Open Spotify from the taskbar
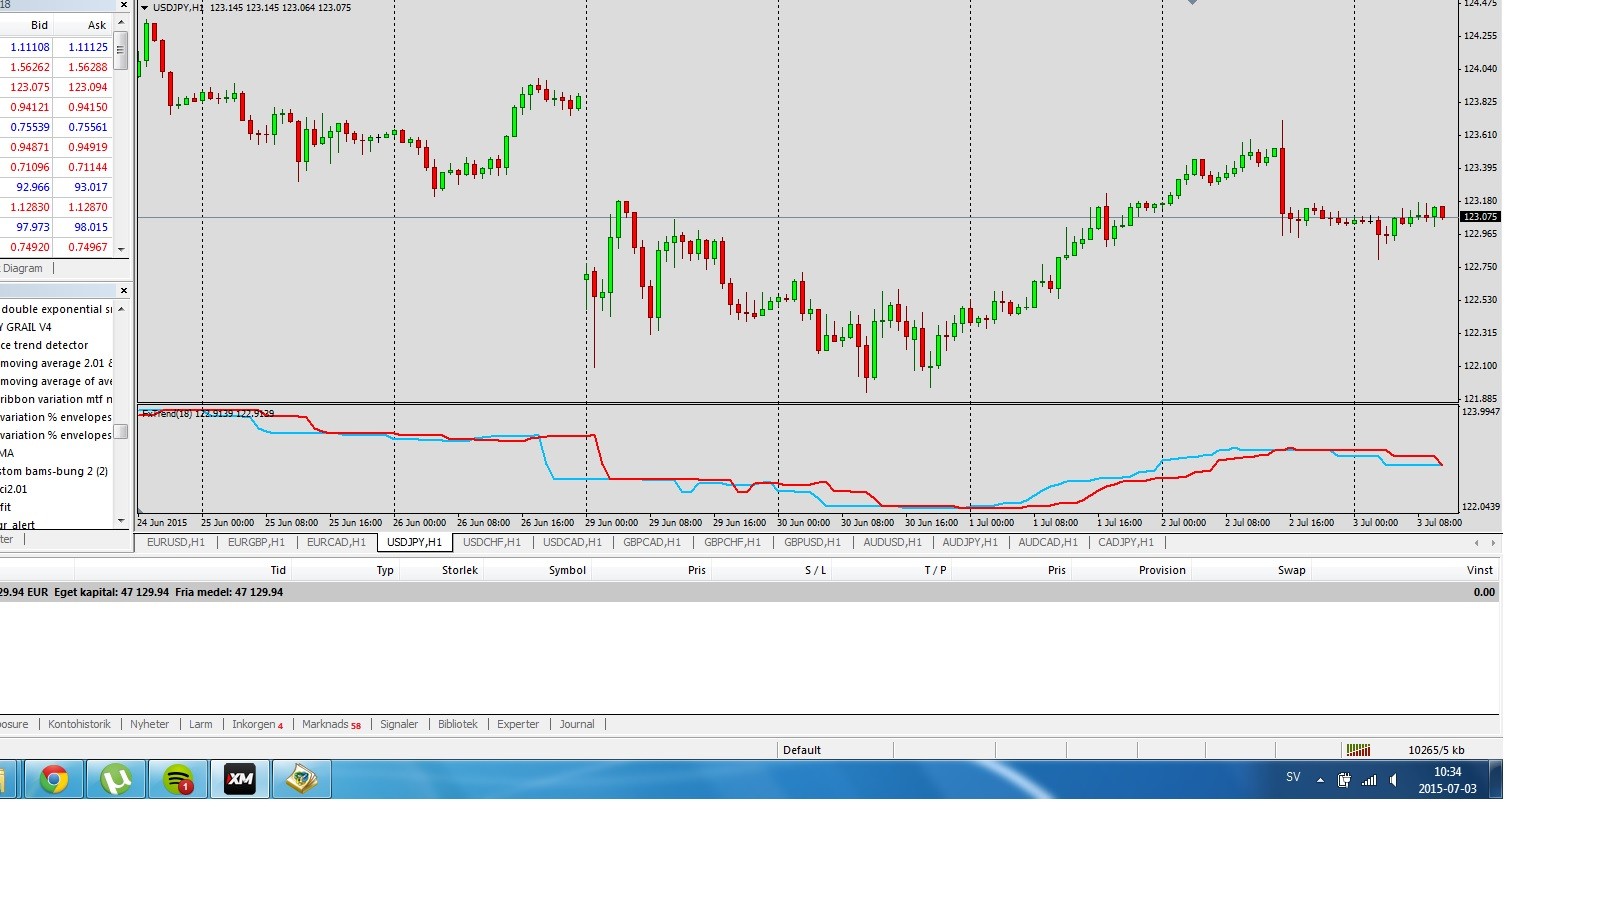This screenshot has height=900, width=1600. coord(178,779)
